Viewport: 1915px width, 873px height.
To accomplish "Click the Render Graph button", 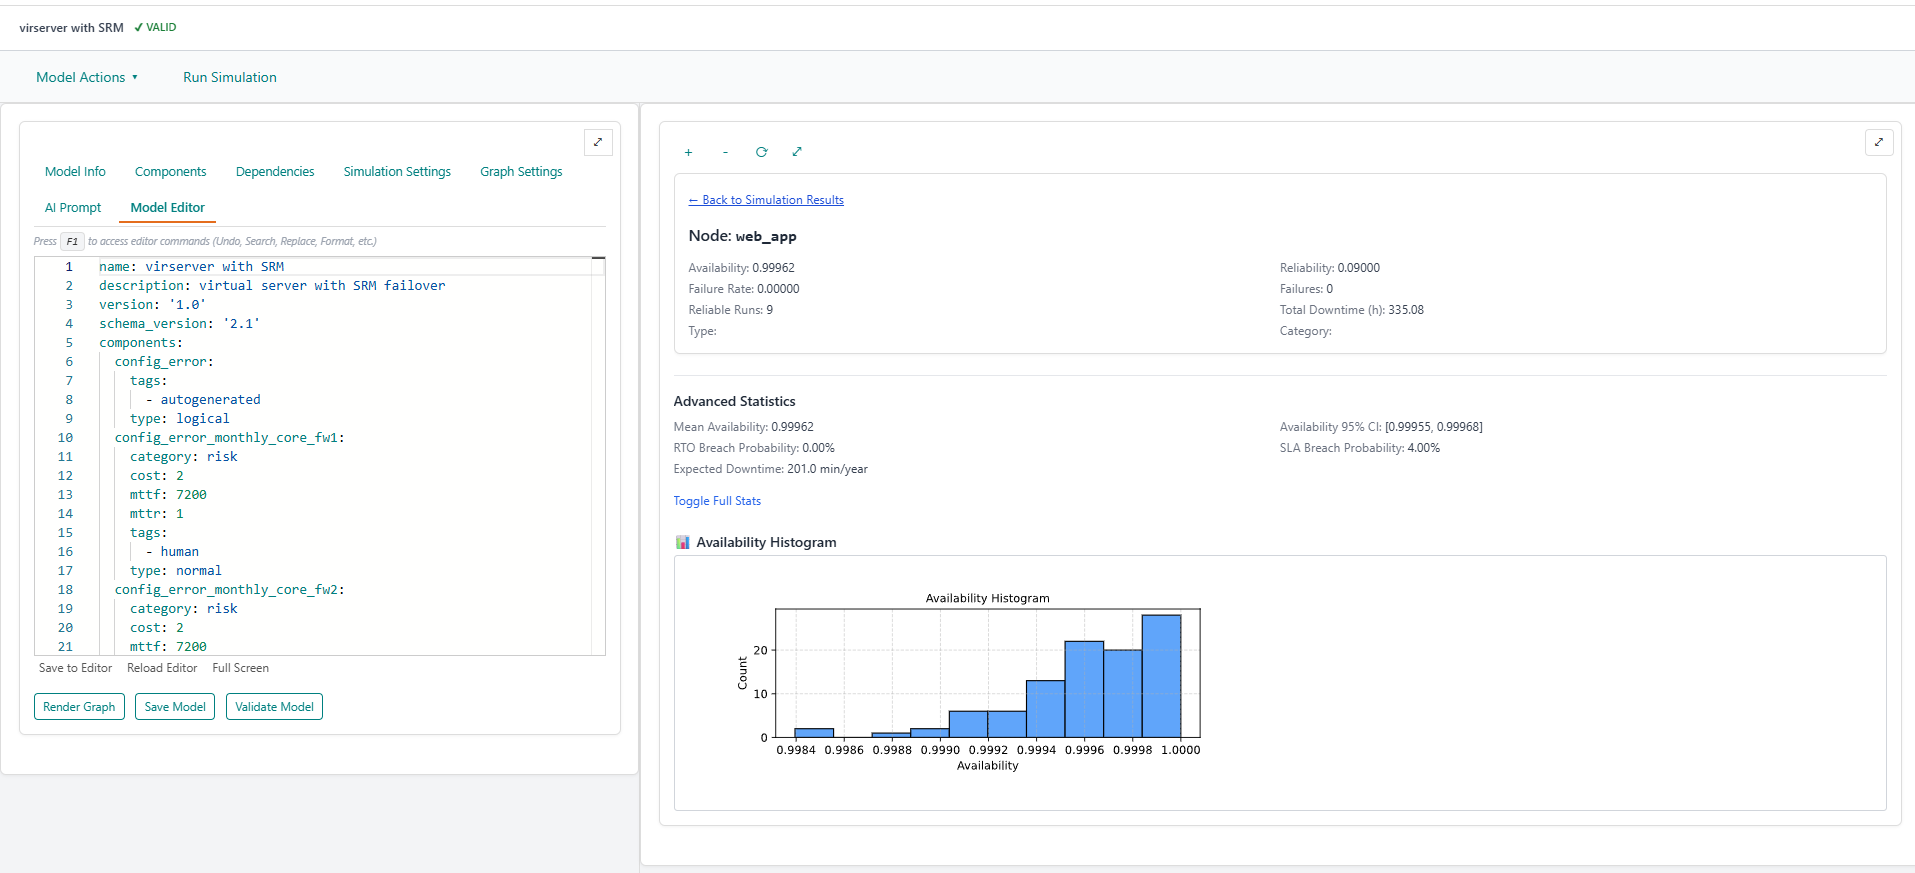I will click(x=79, y=707).
